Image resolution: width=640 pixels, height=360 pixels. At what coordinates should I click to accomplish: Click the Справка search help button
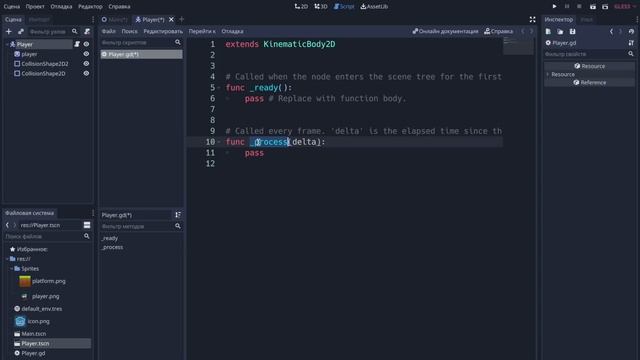point(498,31)
